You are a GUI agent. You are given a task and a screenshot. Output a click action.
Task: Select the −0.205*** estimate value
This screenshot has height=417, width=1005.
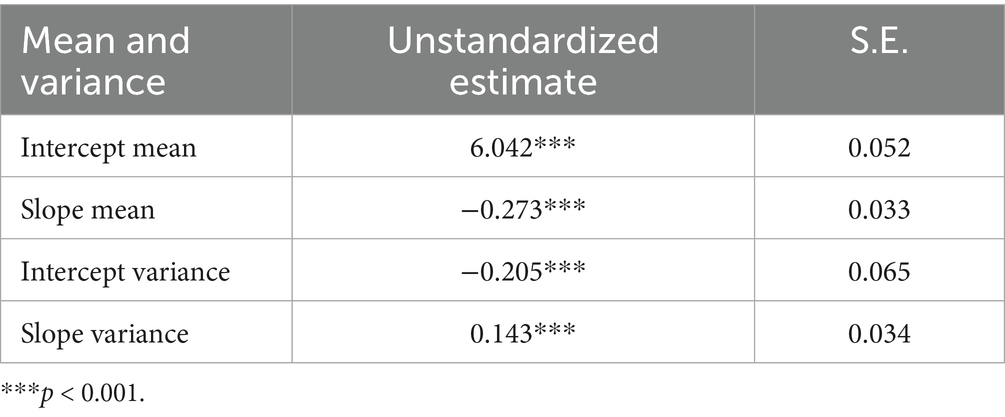(x=523, y=272)
